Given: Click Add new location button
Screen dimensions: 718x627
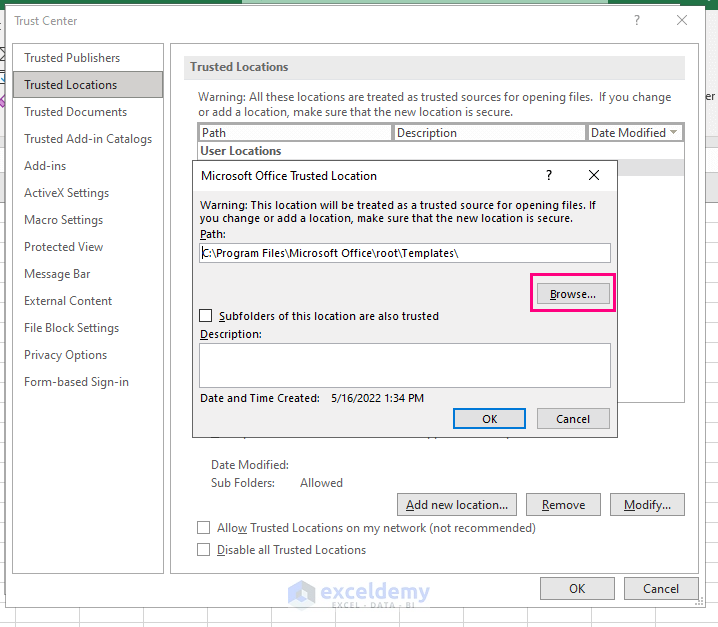Looking at the screenshot, I should (457, 504).
